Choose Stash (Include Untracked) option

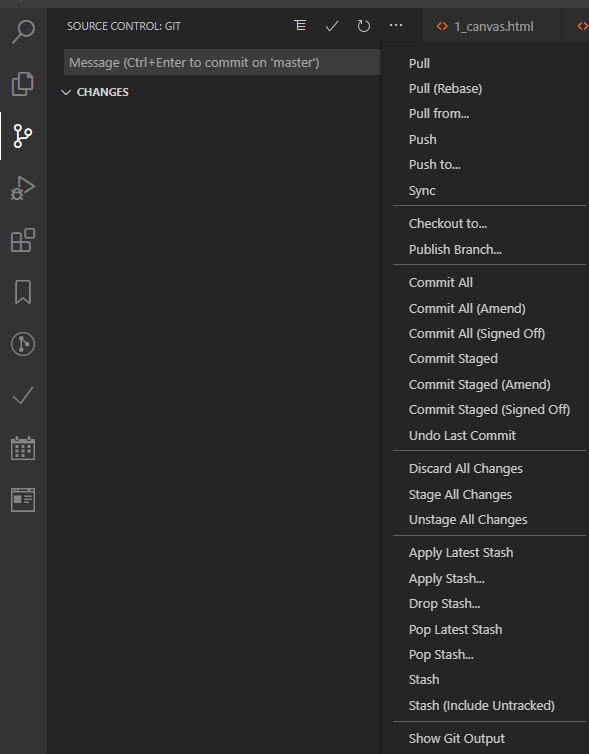[481, 705]
